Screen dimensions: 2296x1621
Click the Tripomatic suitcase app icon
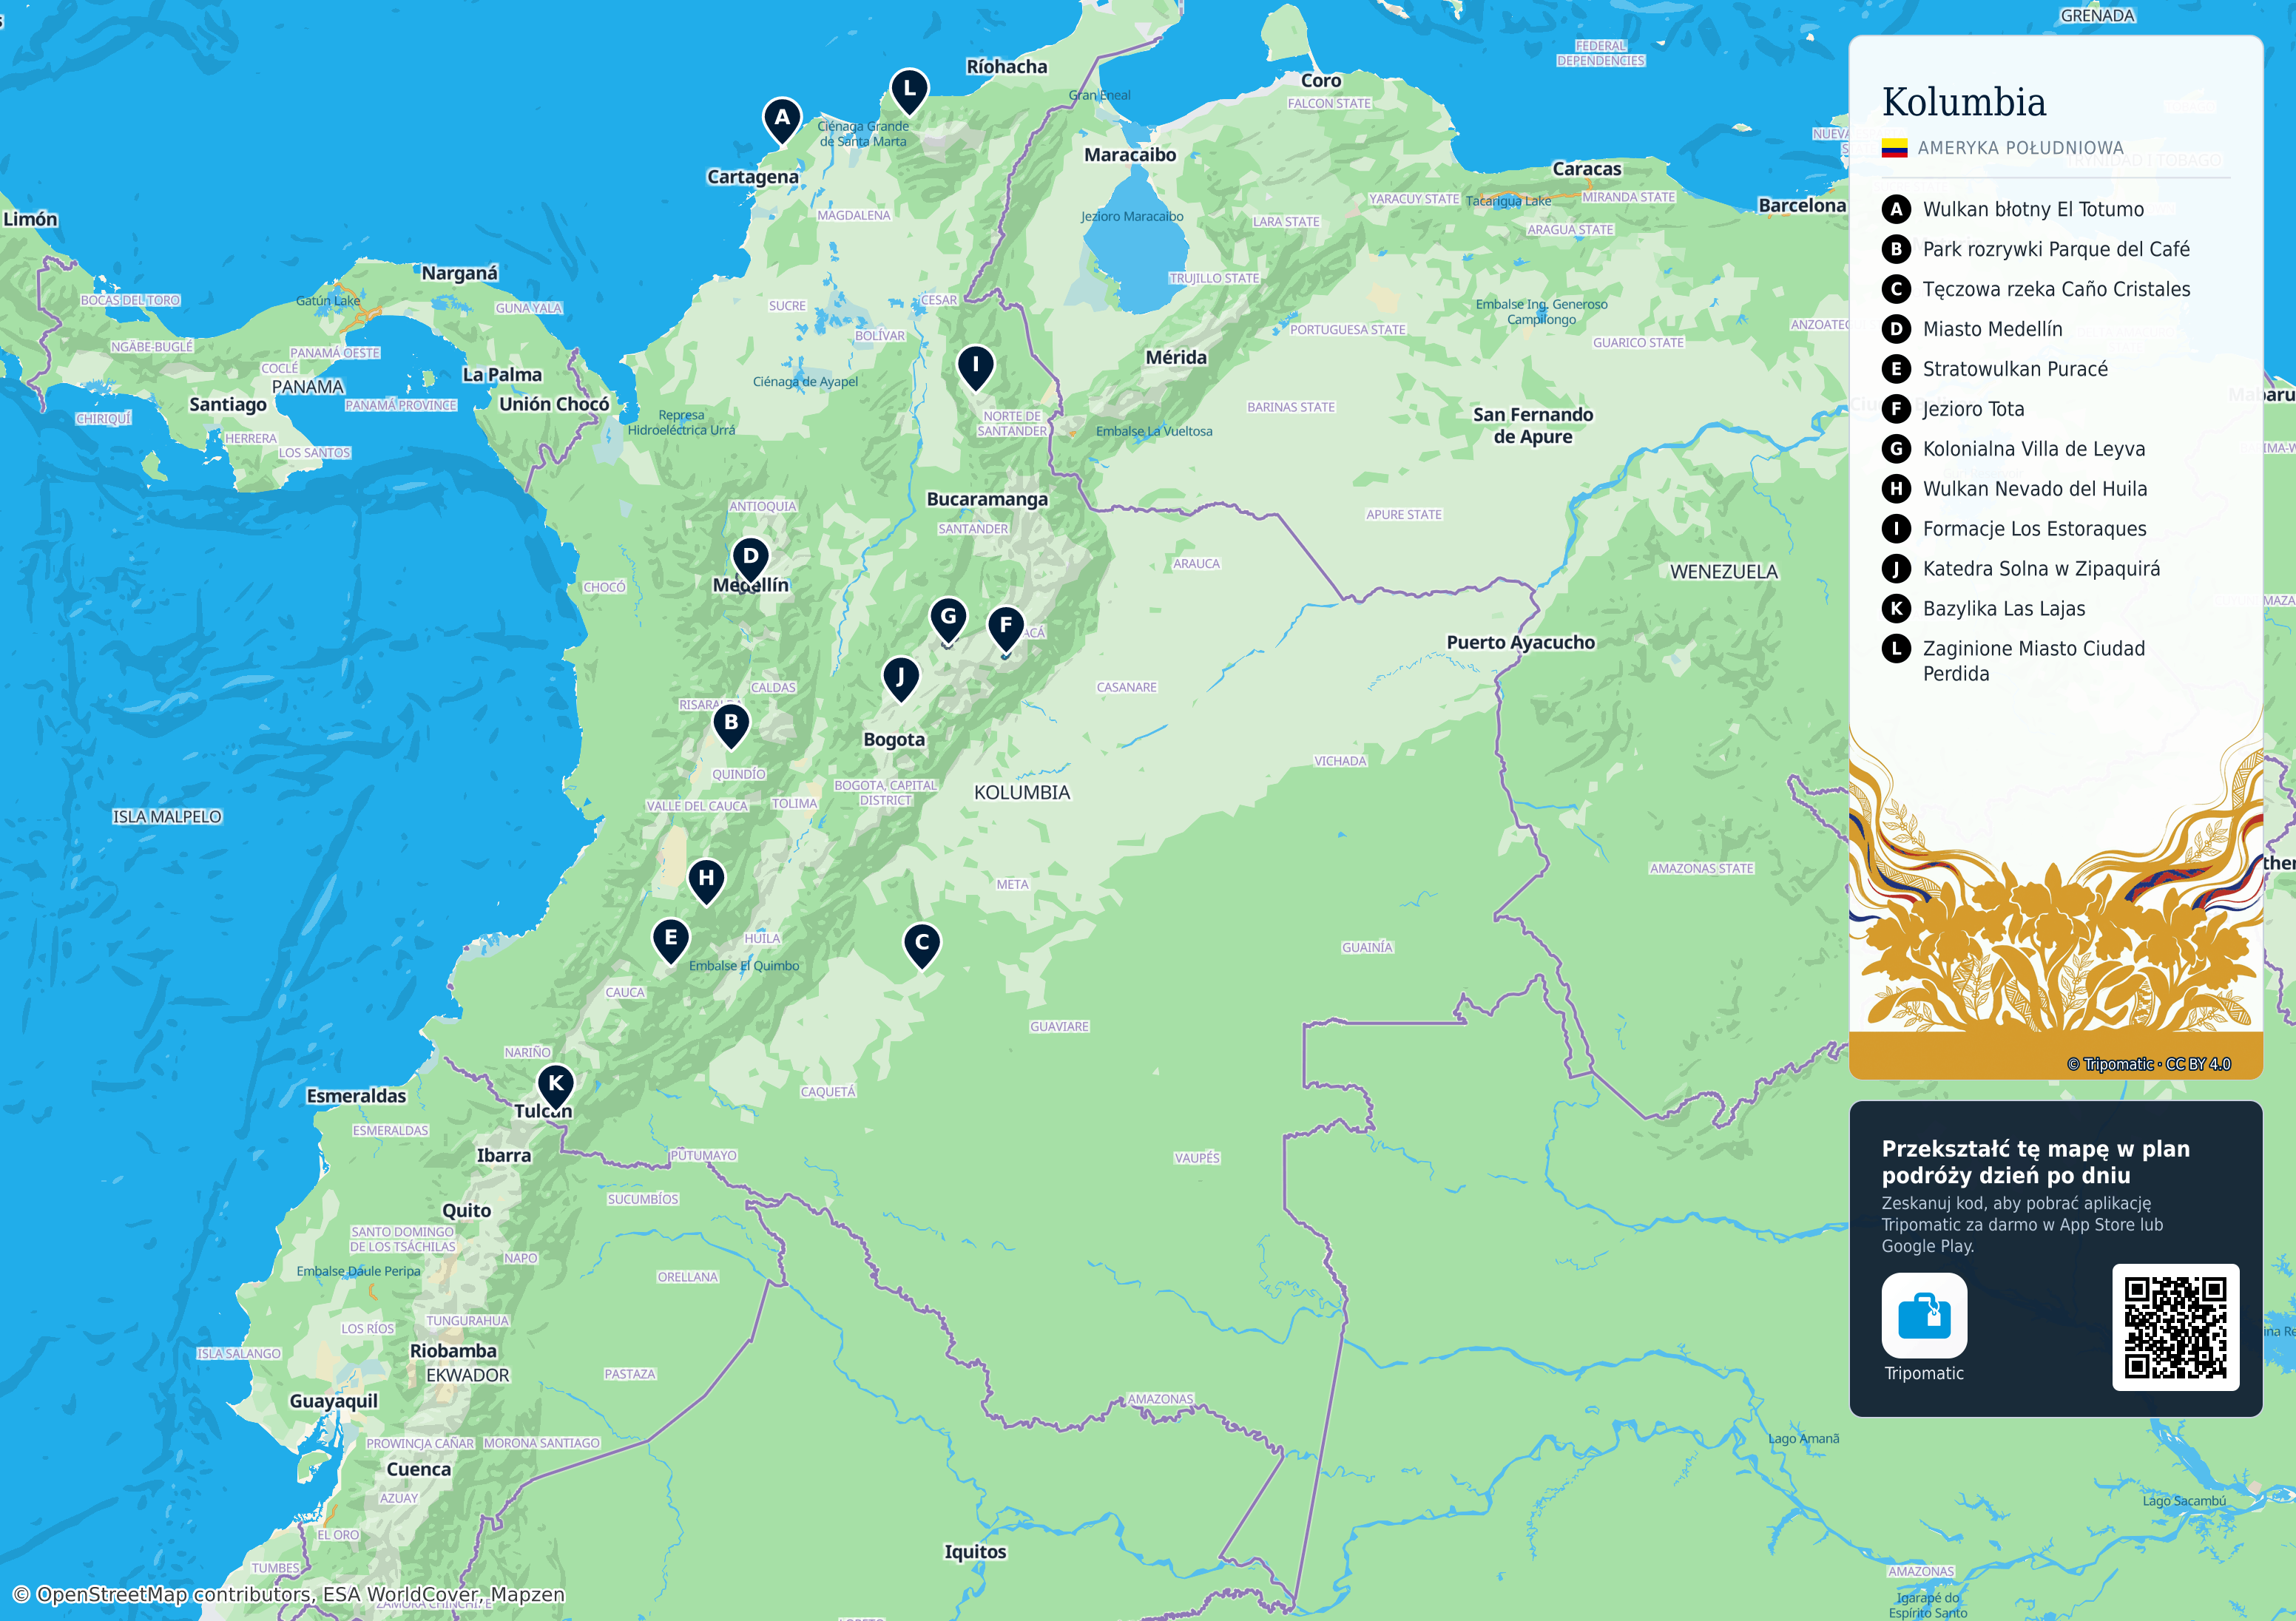[1924, 1315]
